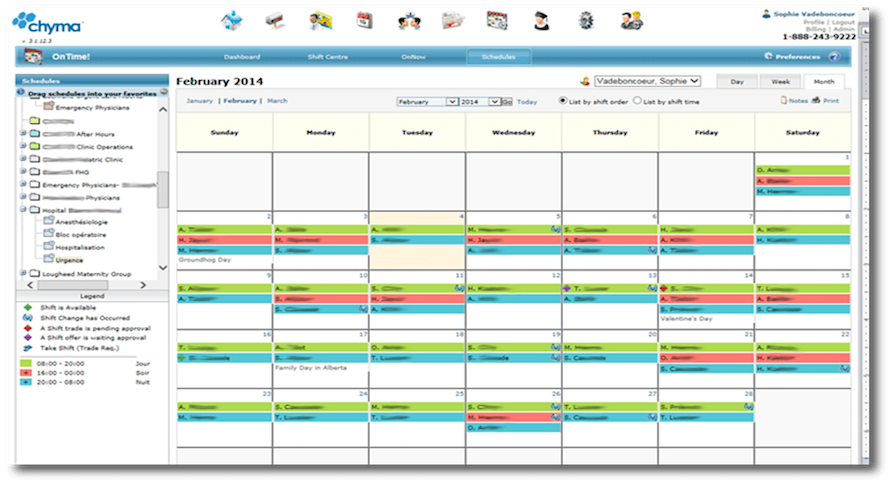Click the Print printer icon
This screenshot has height=500, width=890.
(x=816, y=100)
